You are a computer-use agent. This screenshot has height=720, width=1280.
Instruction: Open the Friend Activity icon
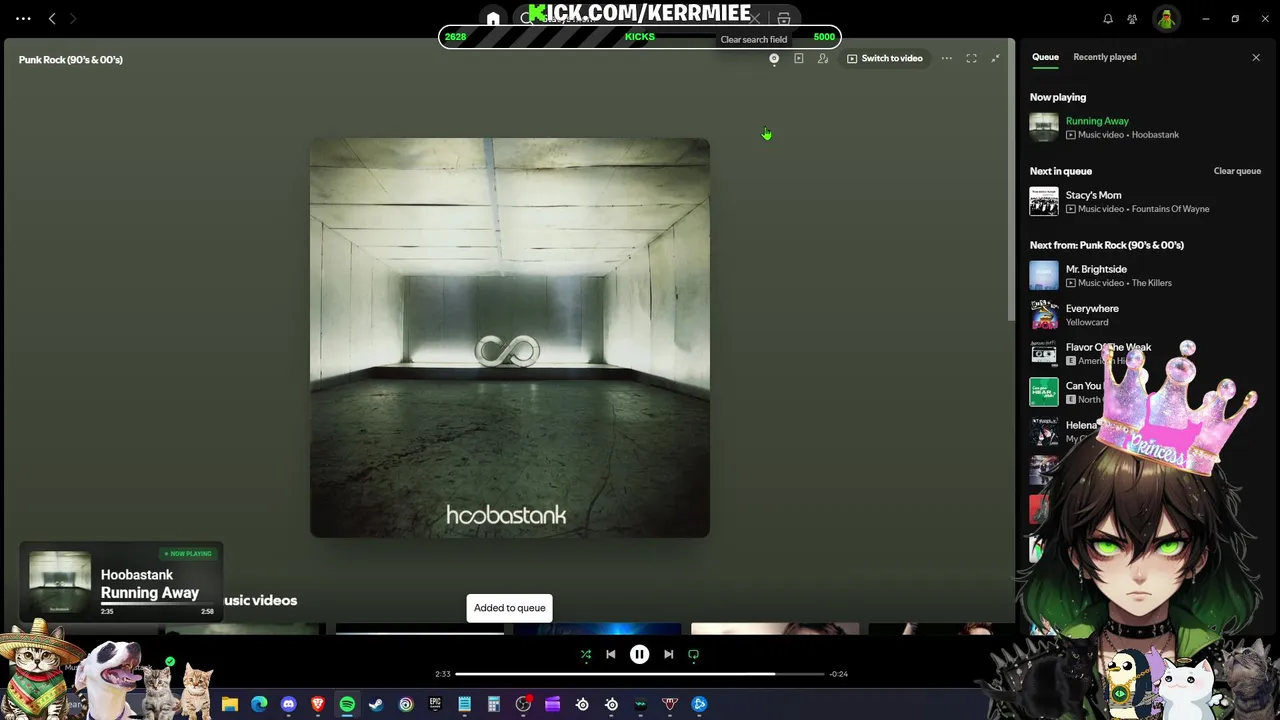[x=1132, y=18]
